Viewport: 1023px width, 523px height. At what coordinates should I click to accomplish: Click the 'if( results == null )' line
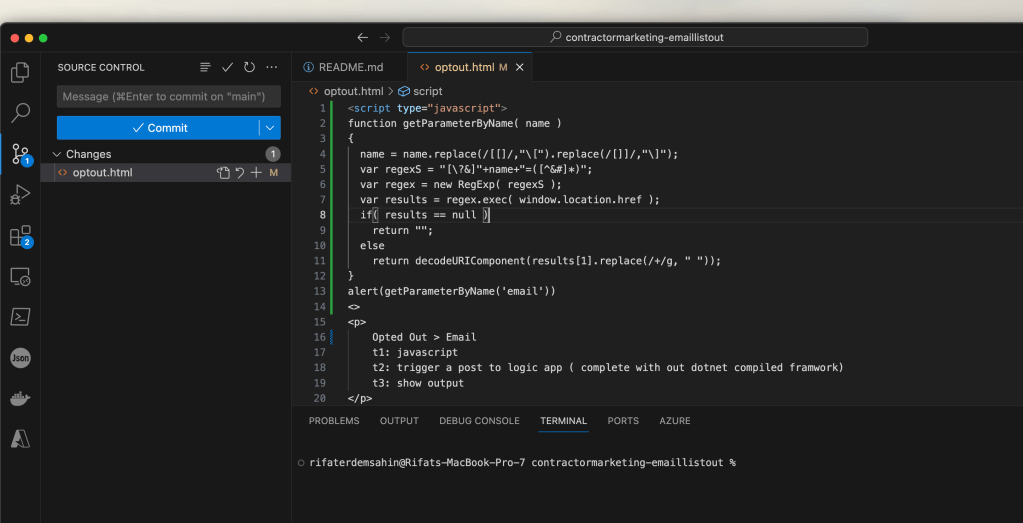tap(424, 215)
